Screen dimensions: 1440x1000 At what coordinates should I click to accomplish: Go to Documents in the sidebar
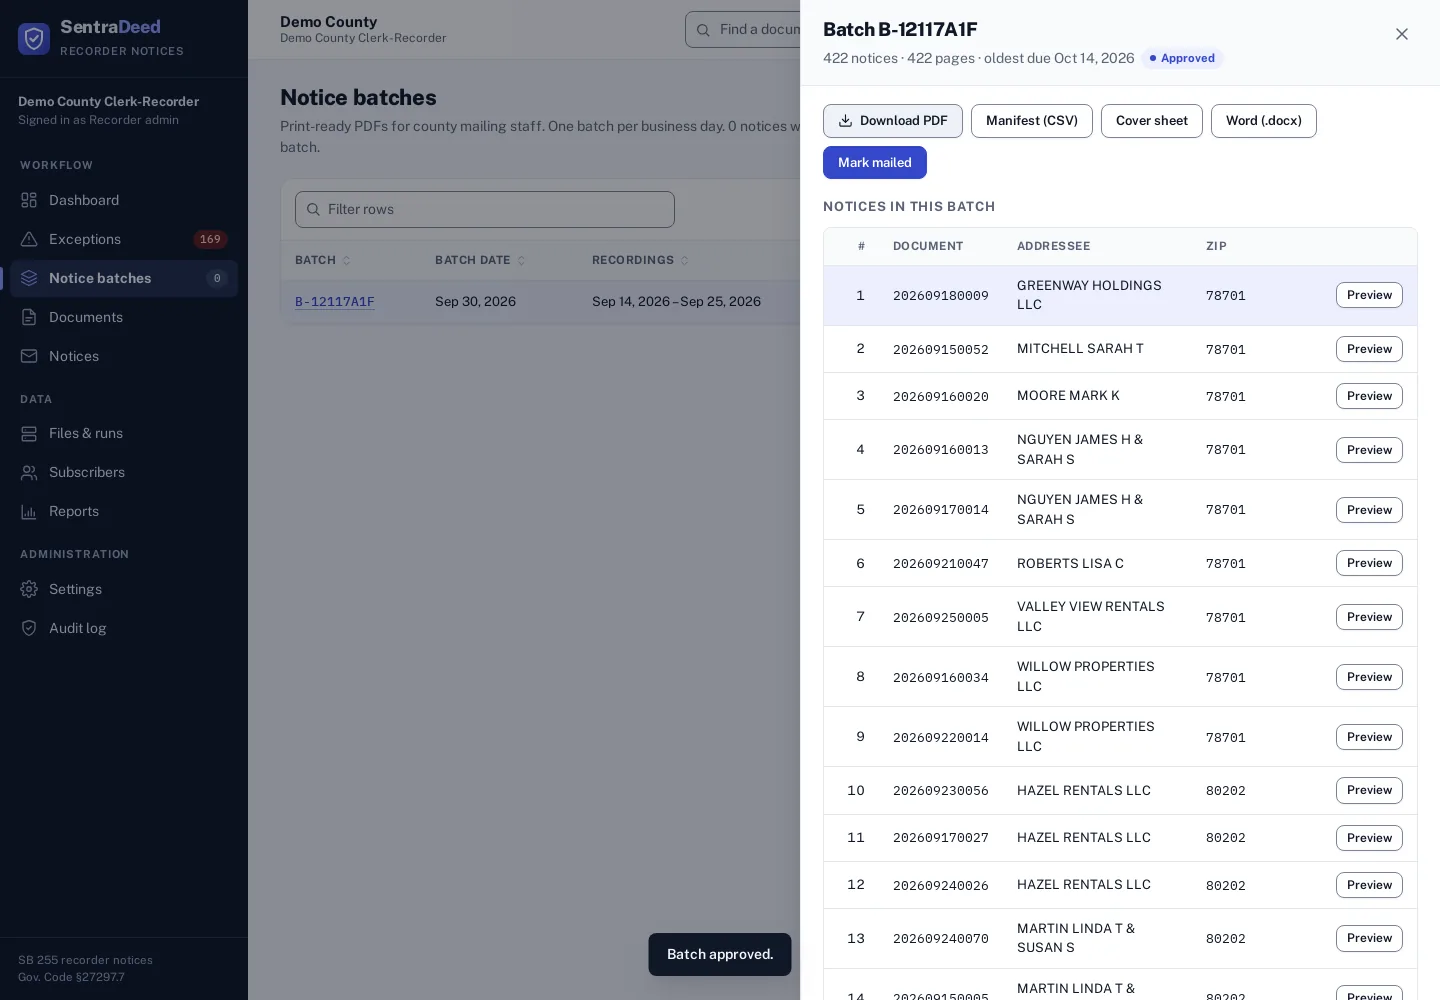124,317
